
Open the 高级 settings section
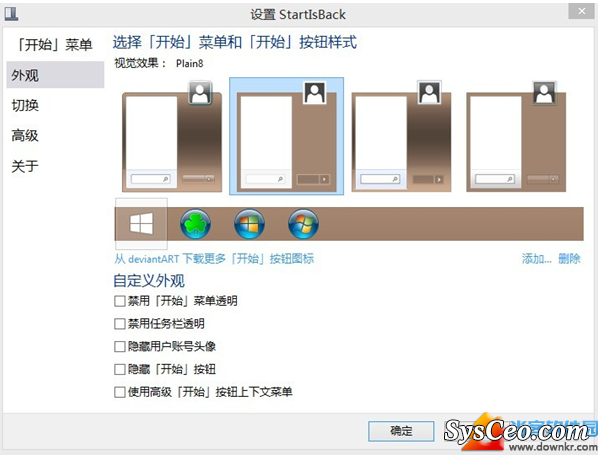[25, 135]
